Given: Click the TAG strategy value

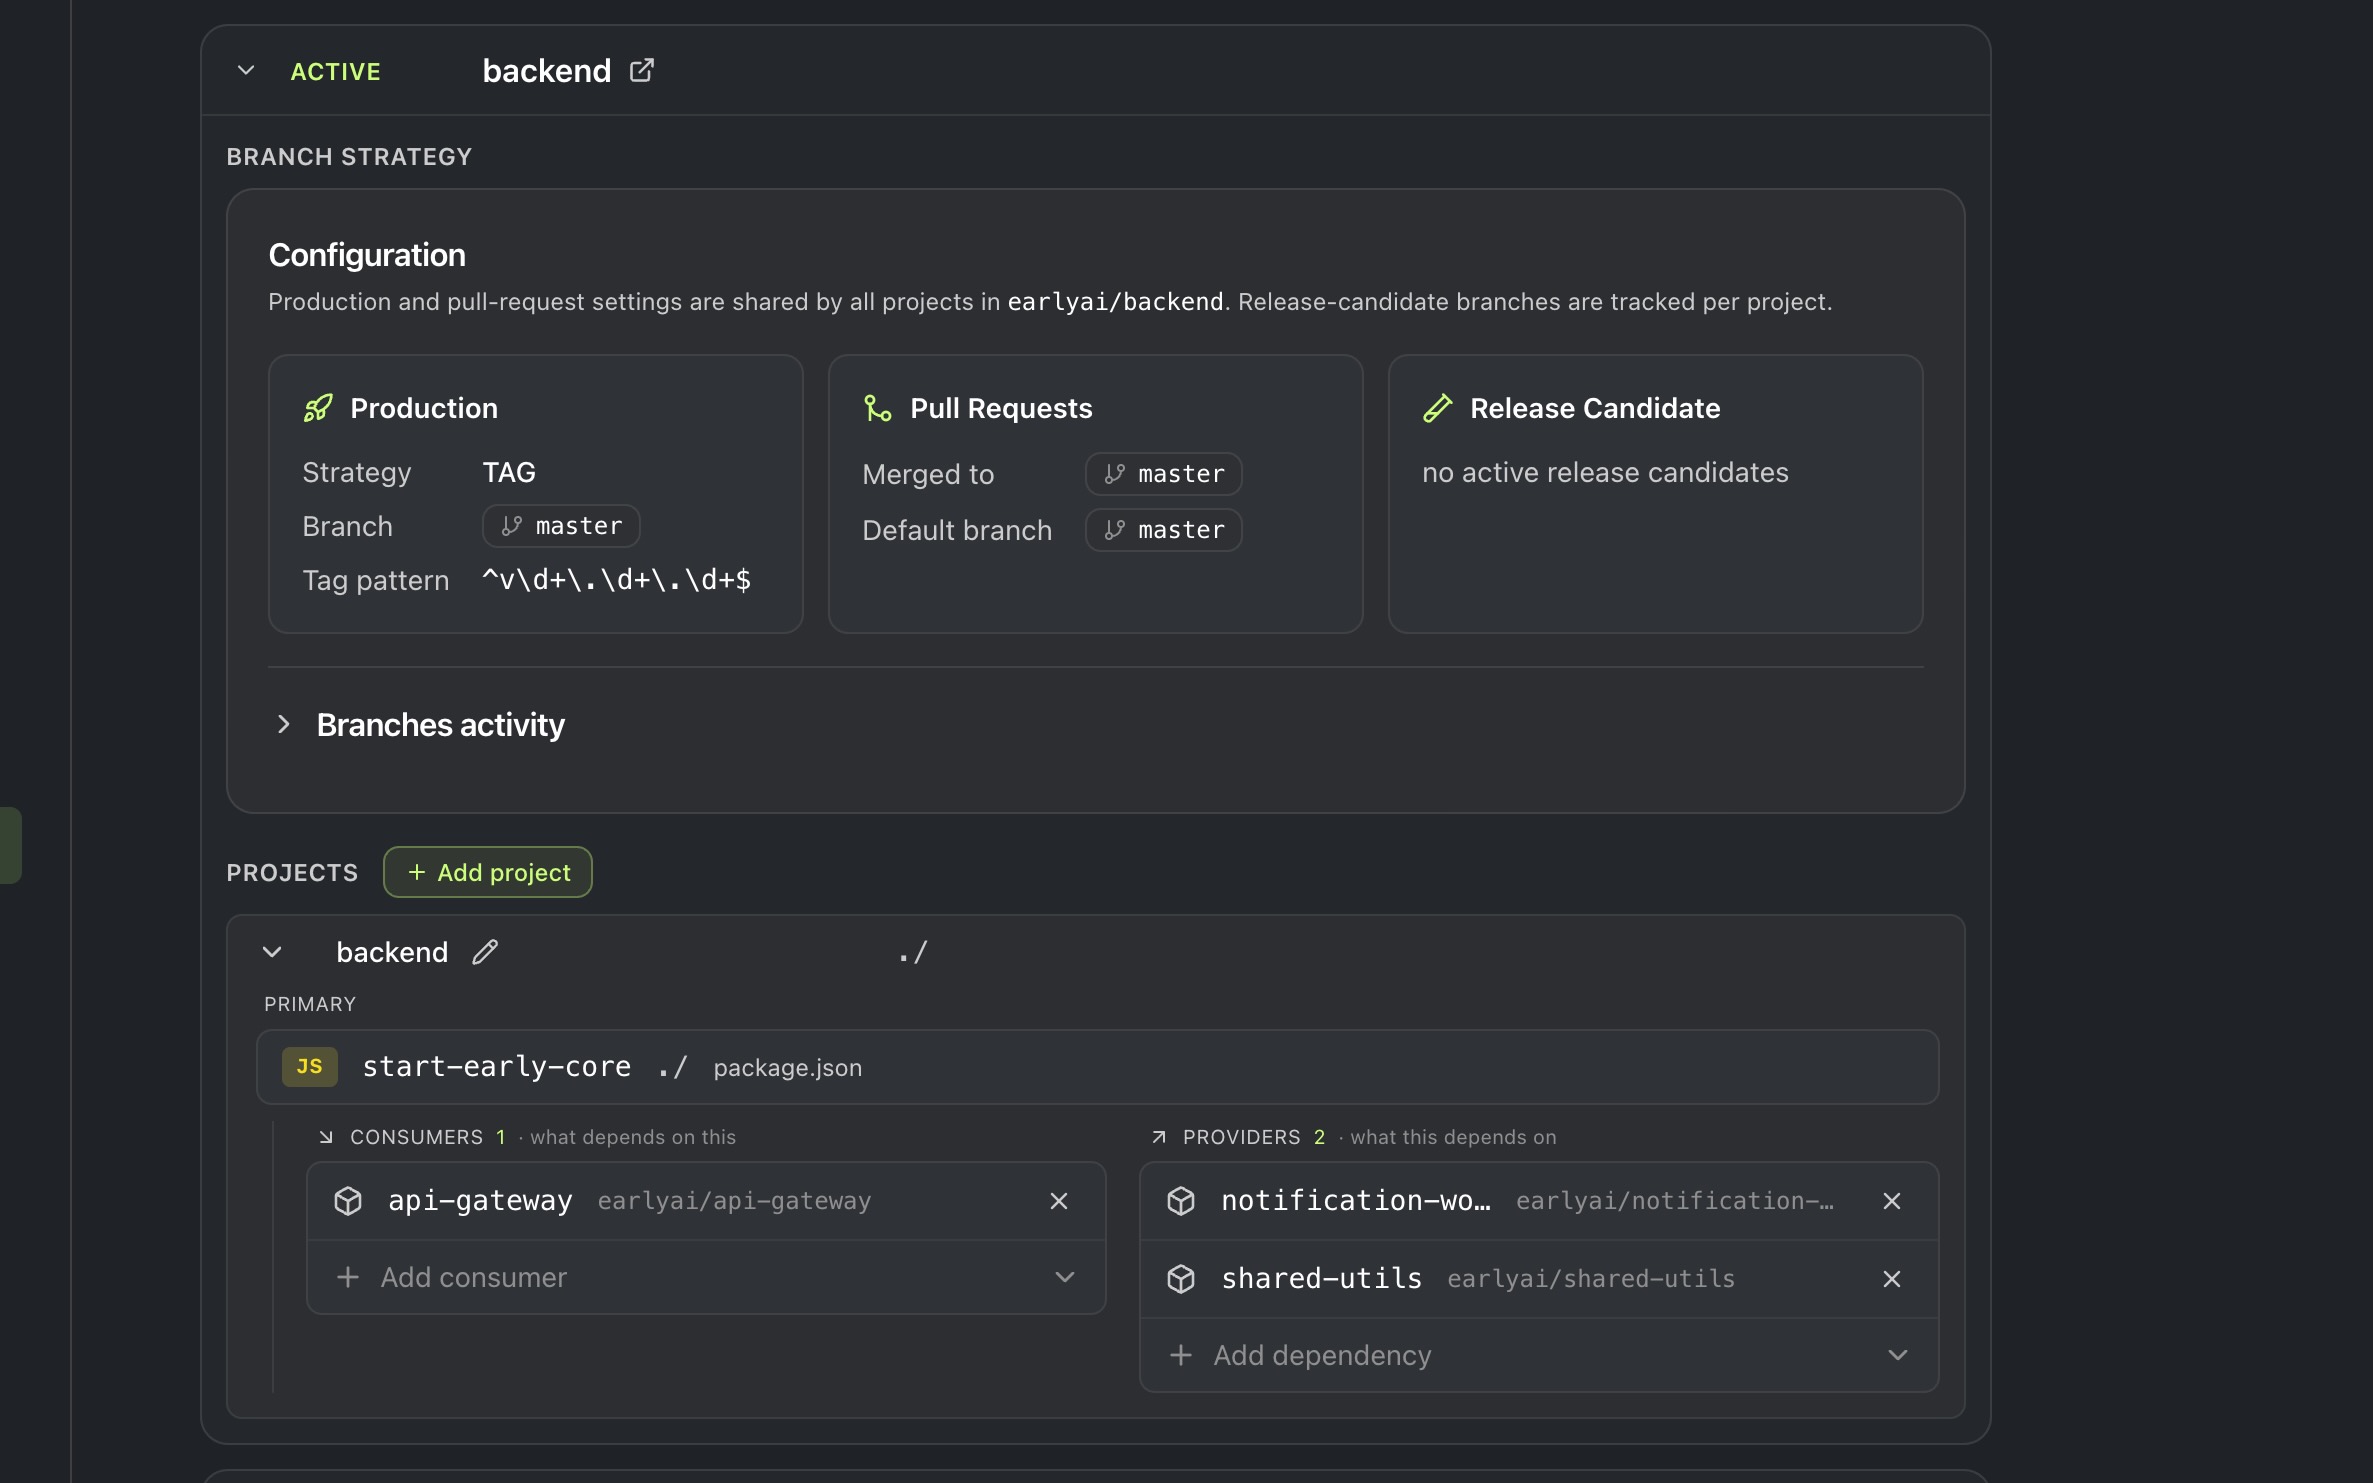Looking at the screenshot, I should 509,472.
